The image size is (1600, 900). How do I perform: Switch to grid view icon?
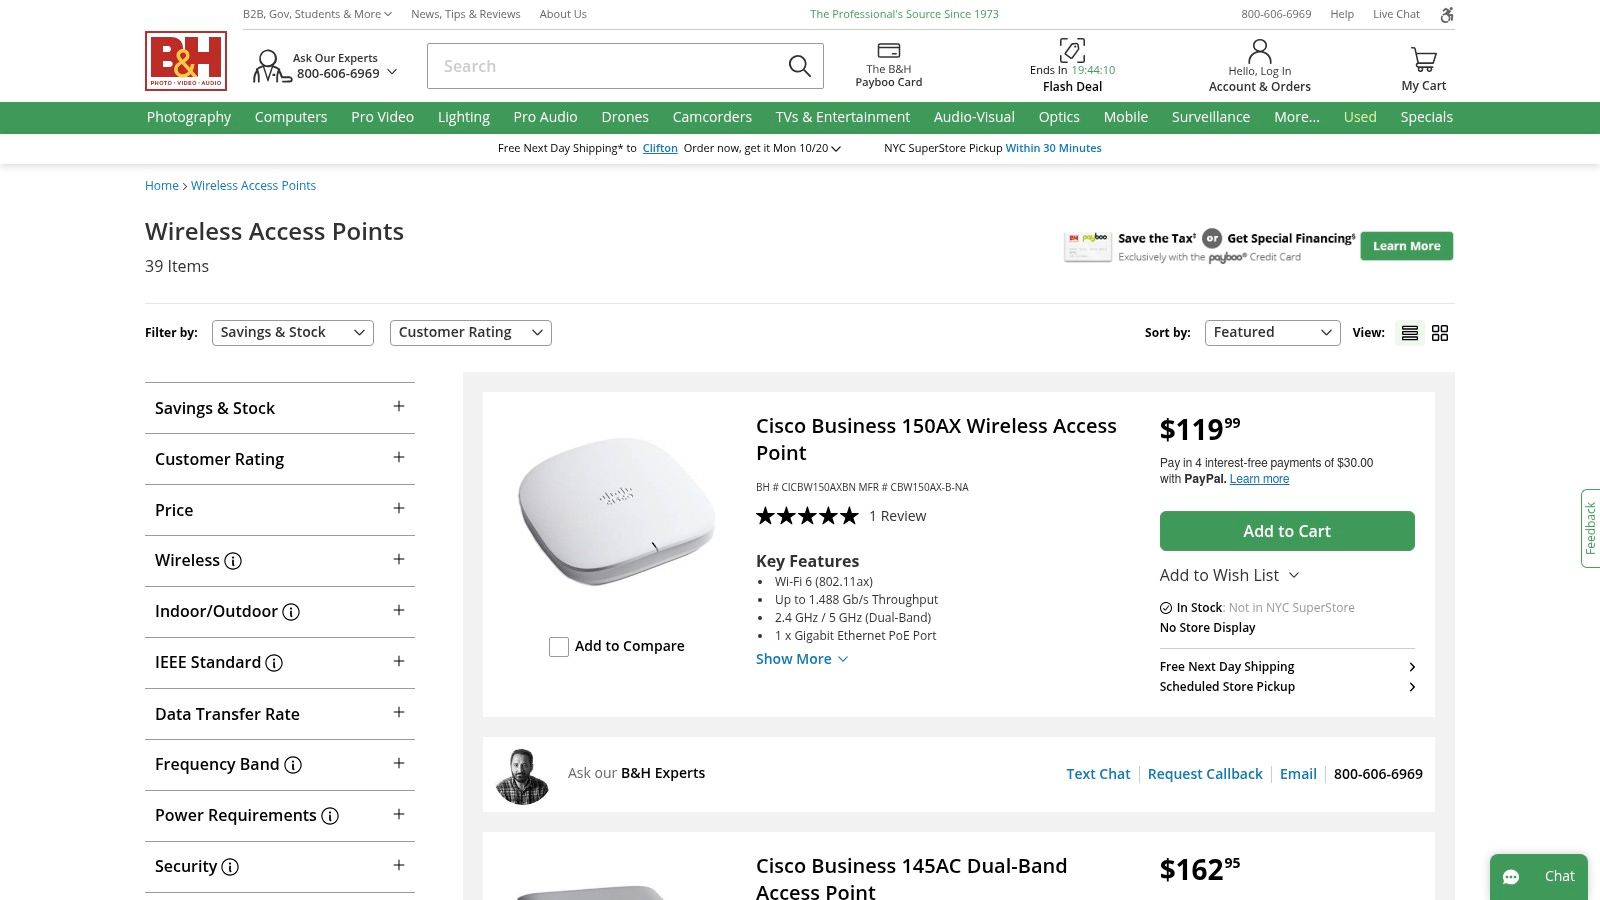(1440, 333)
